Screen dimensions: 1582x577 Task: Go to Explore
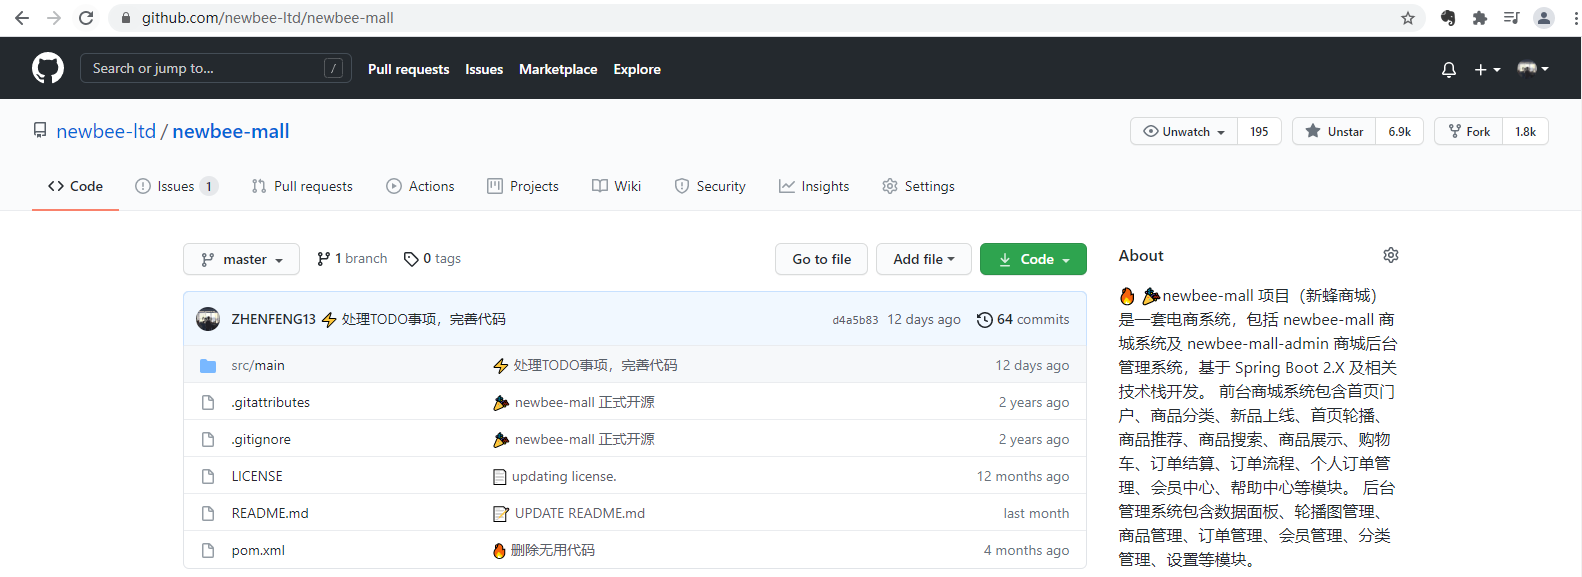637,69
